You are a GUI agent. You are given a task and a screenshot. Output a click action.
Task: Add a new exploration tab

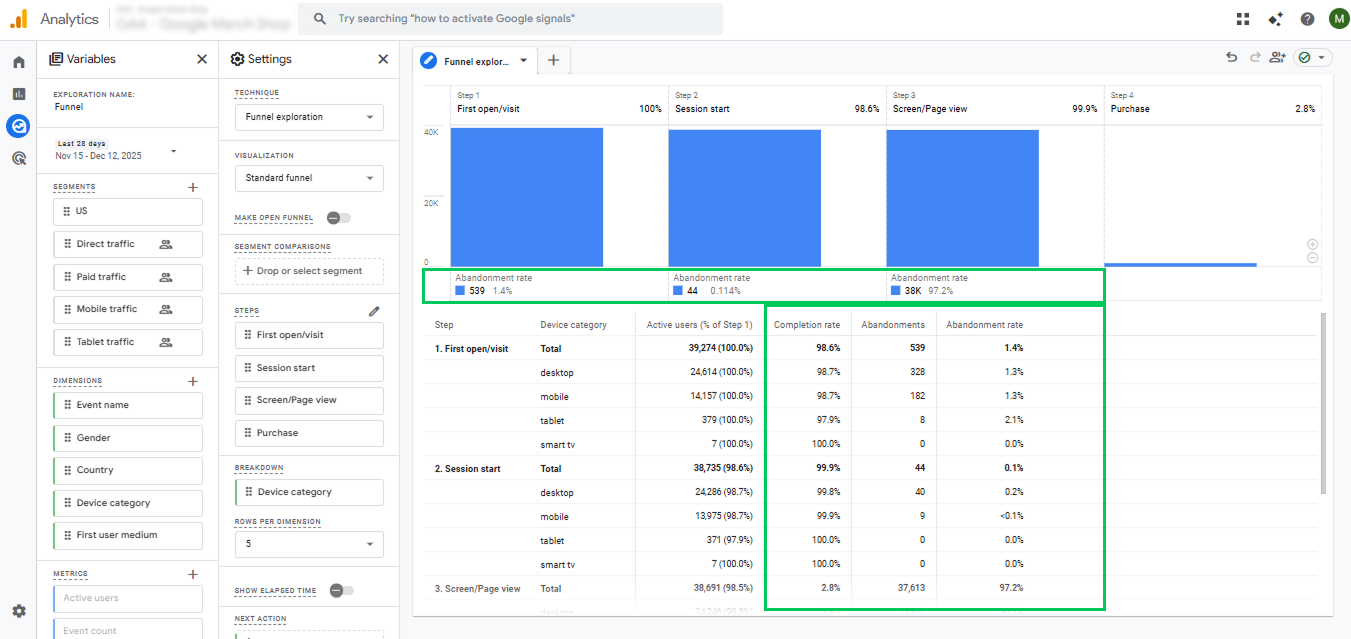553,61
